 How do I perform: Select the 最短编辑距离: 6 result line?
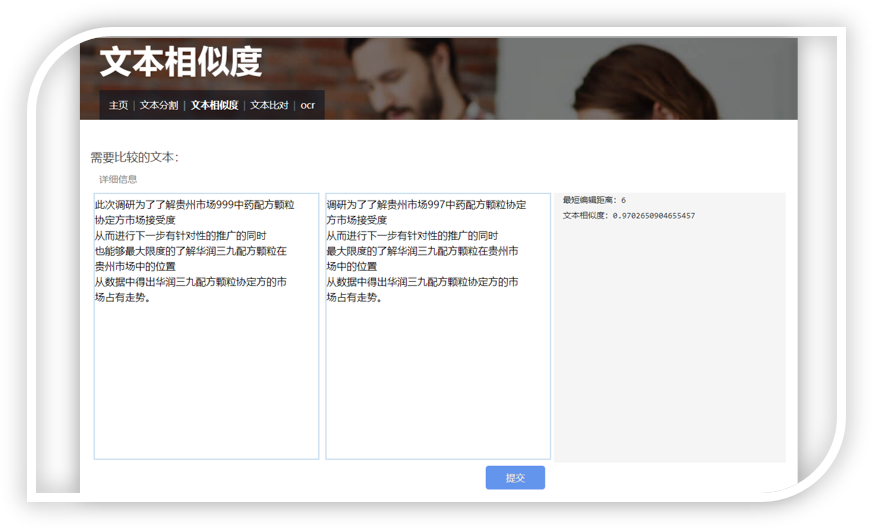tap(594, 200)
